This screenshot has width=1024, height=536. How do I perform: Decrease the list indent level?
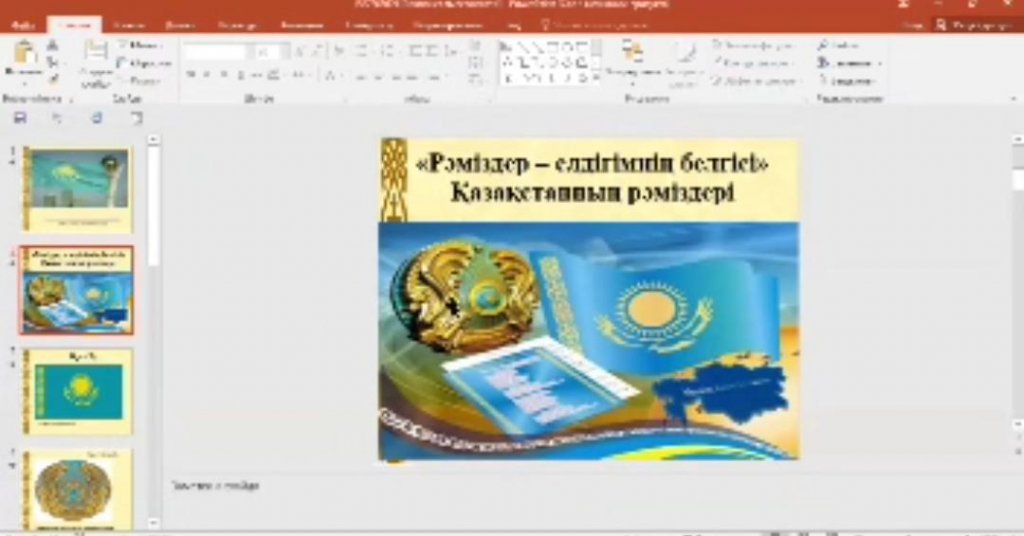(415, 52)
